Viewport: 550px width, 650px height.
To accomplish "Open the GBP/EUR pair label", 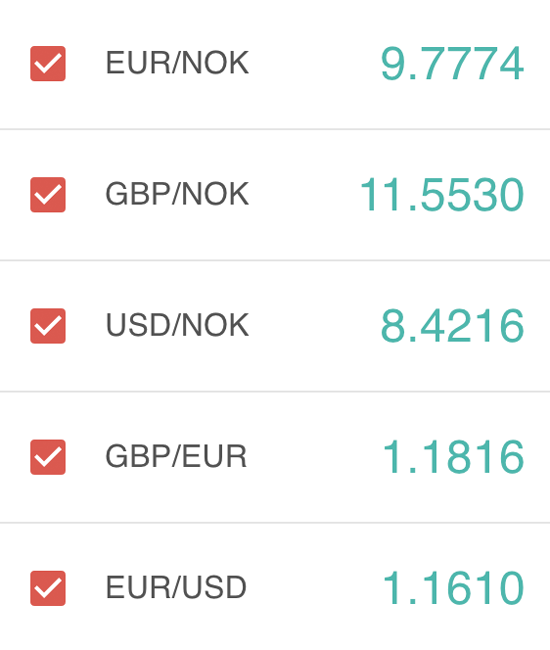I will 176,456.
